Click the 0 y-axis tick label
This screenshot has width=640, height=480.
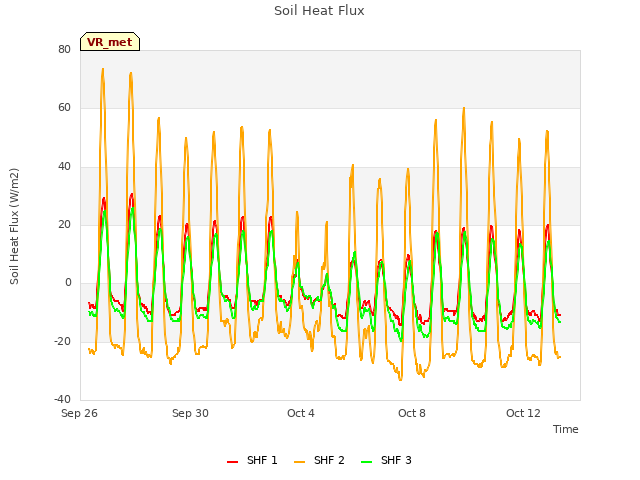click(68, 283)
